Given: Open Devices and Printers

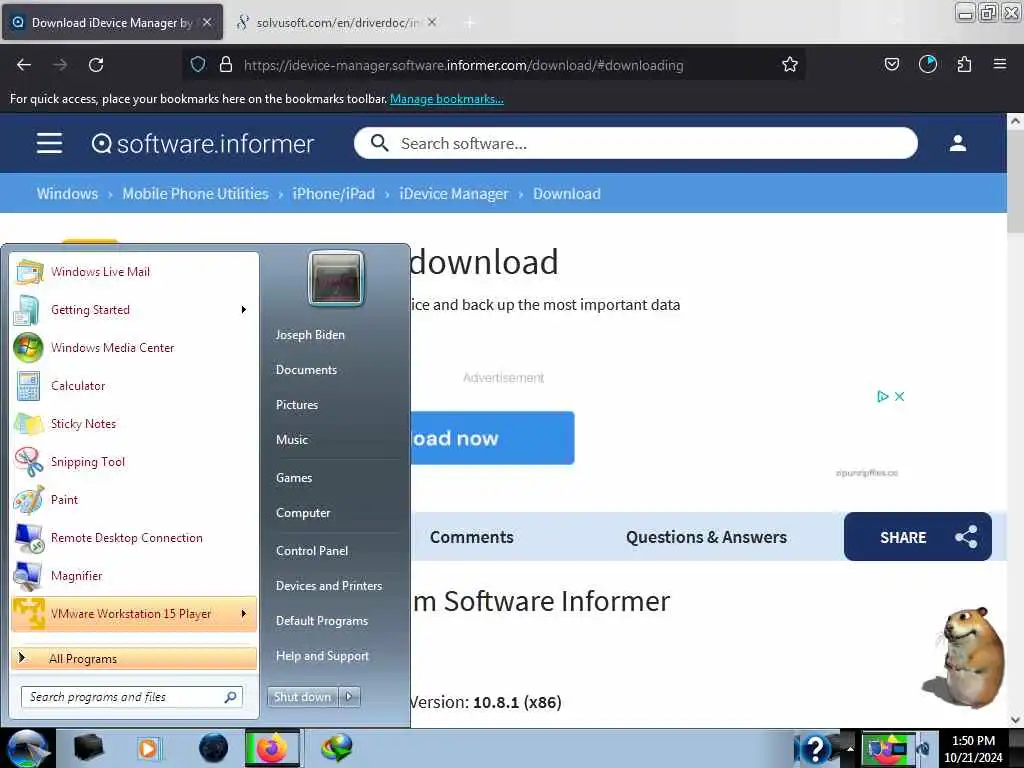Looking at the screenshot, I should [329, 586].
